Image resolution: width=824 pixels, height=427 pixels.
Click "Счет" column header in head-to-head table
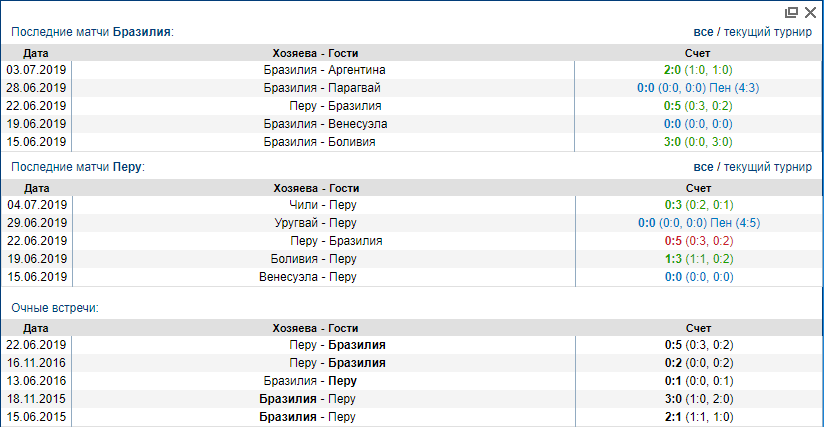coord(698,327)
